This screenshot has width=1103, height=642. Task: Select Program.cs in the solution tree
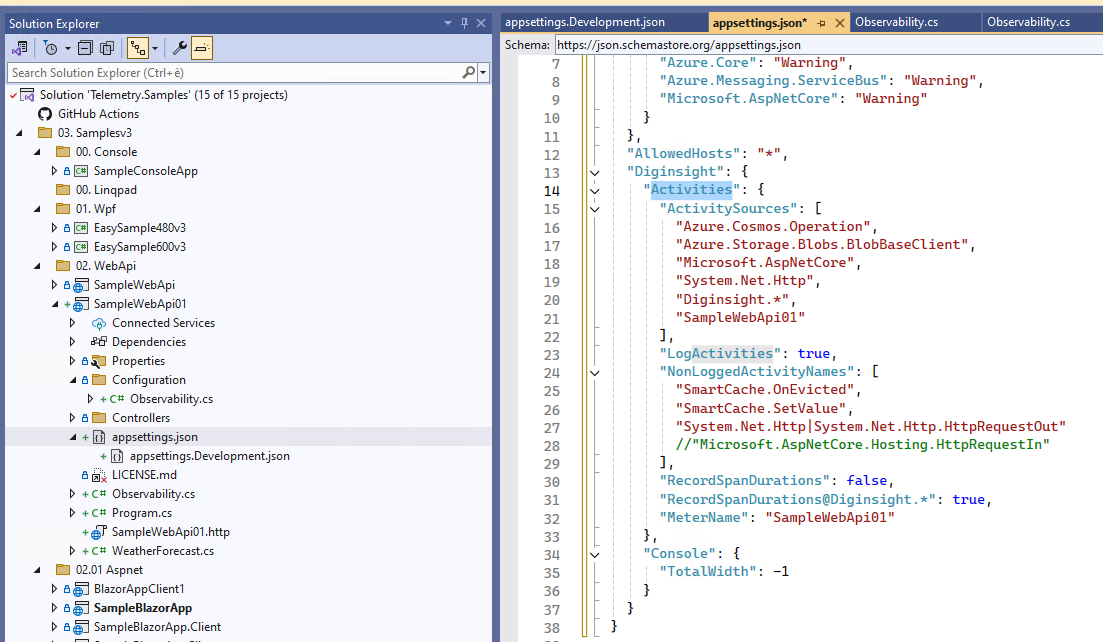(x=141, y=513)
